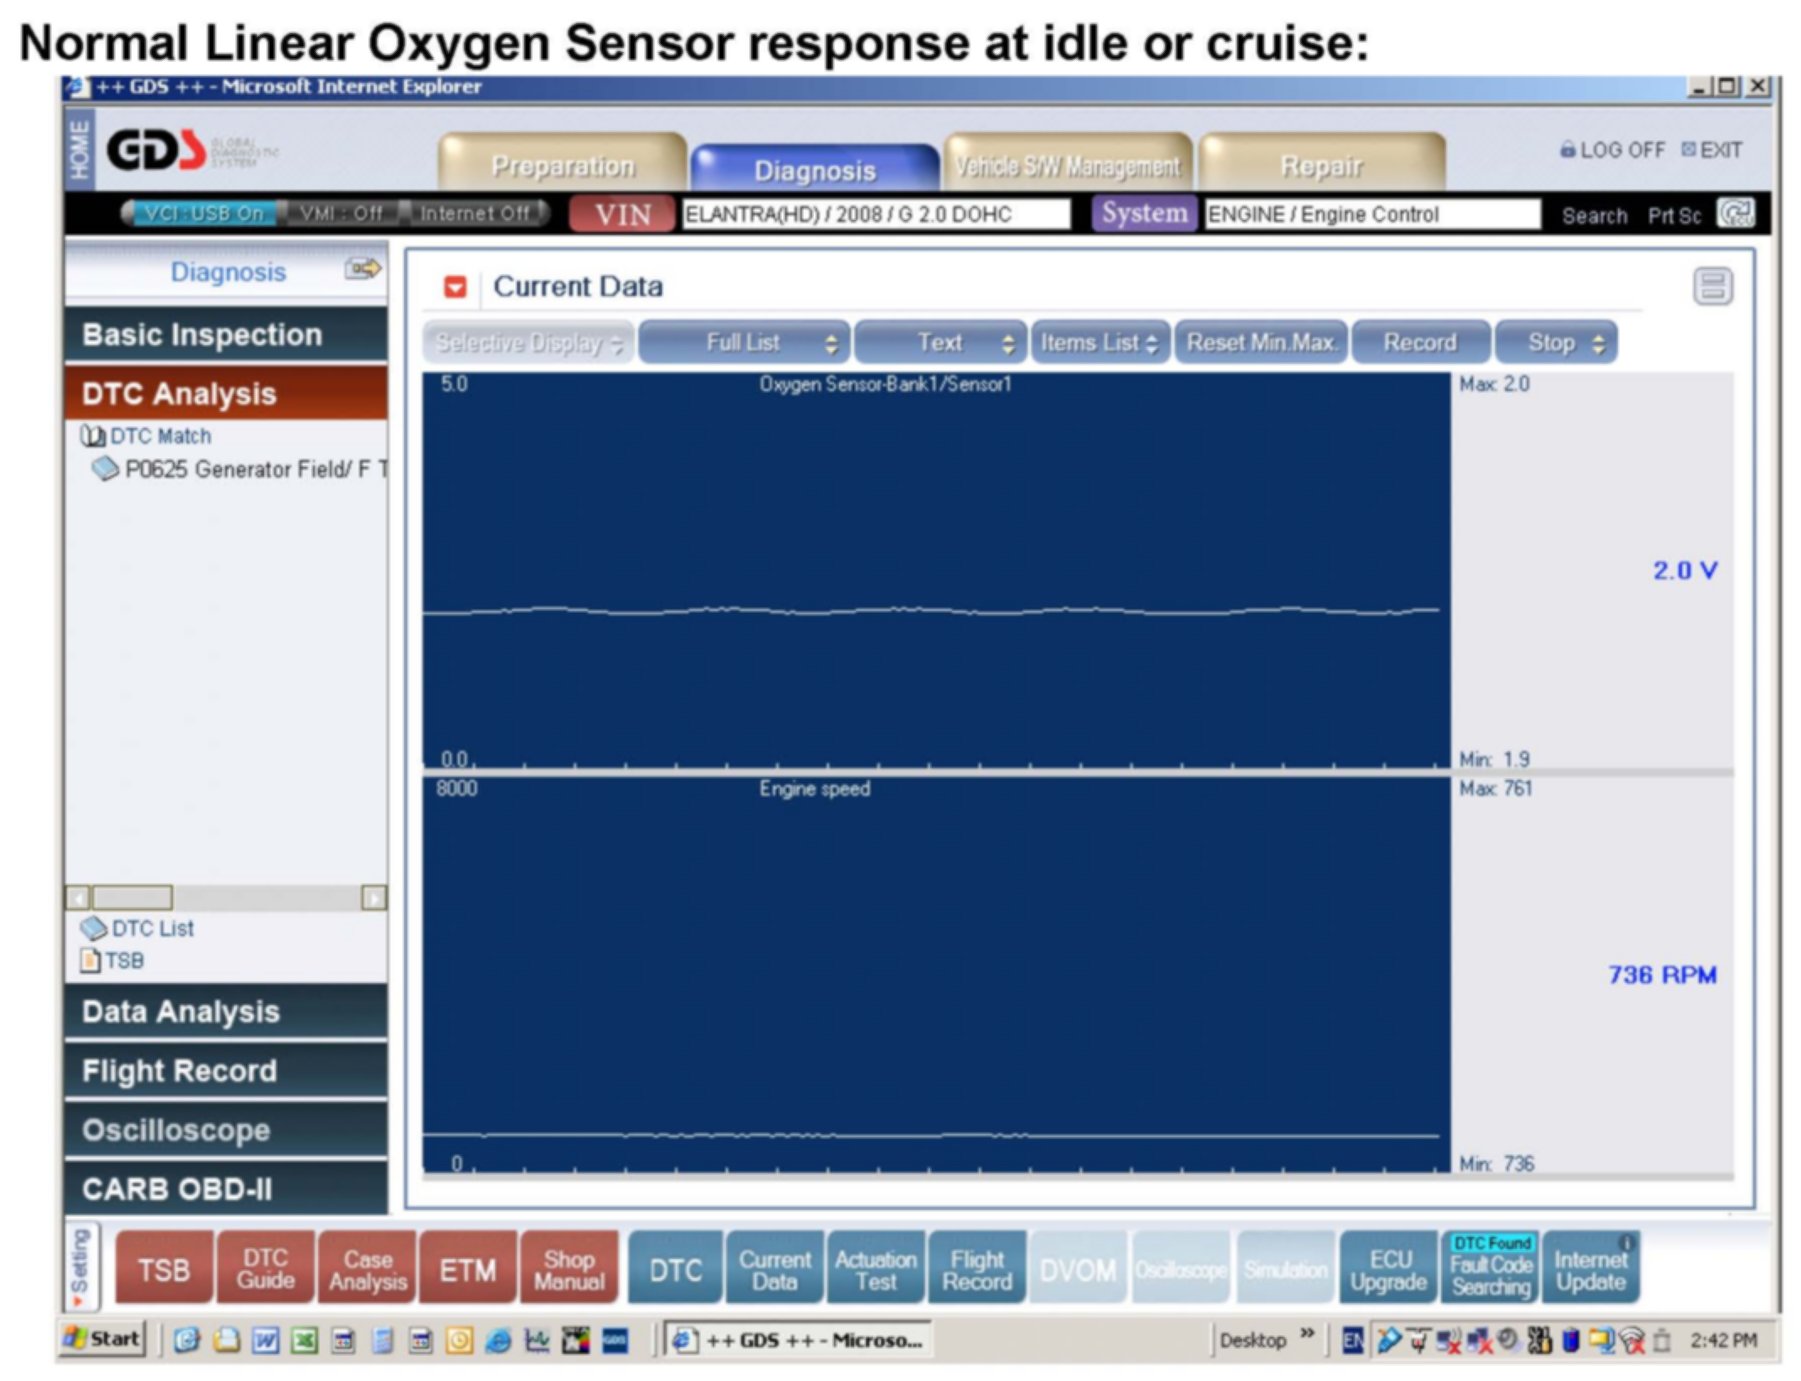Click the Excel icon in the taskbar
This screenshot has width=1801, height=1381.
(304, 1341)
